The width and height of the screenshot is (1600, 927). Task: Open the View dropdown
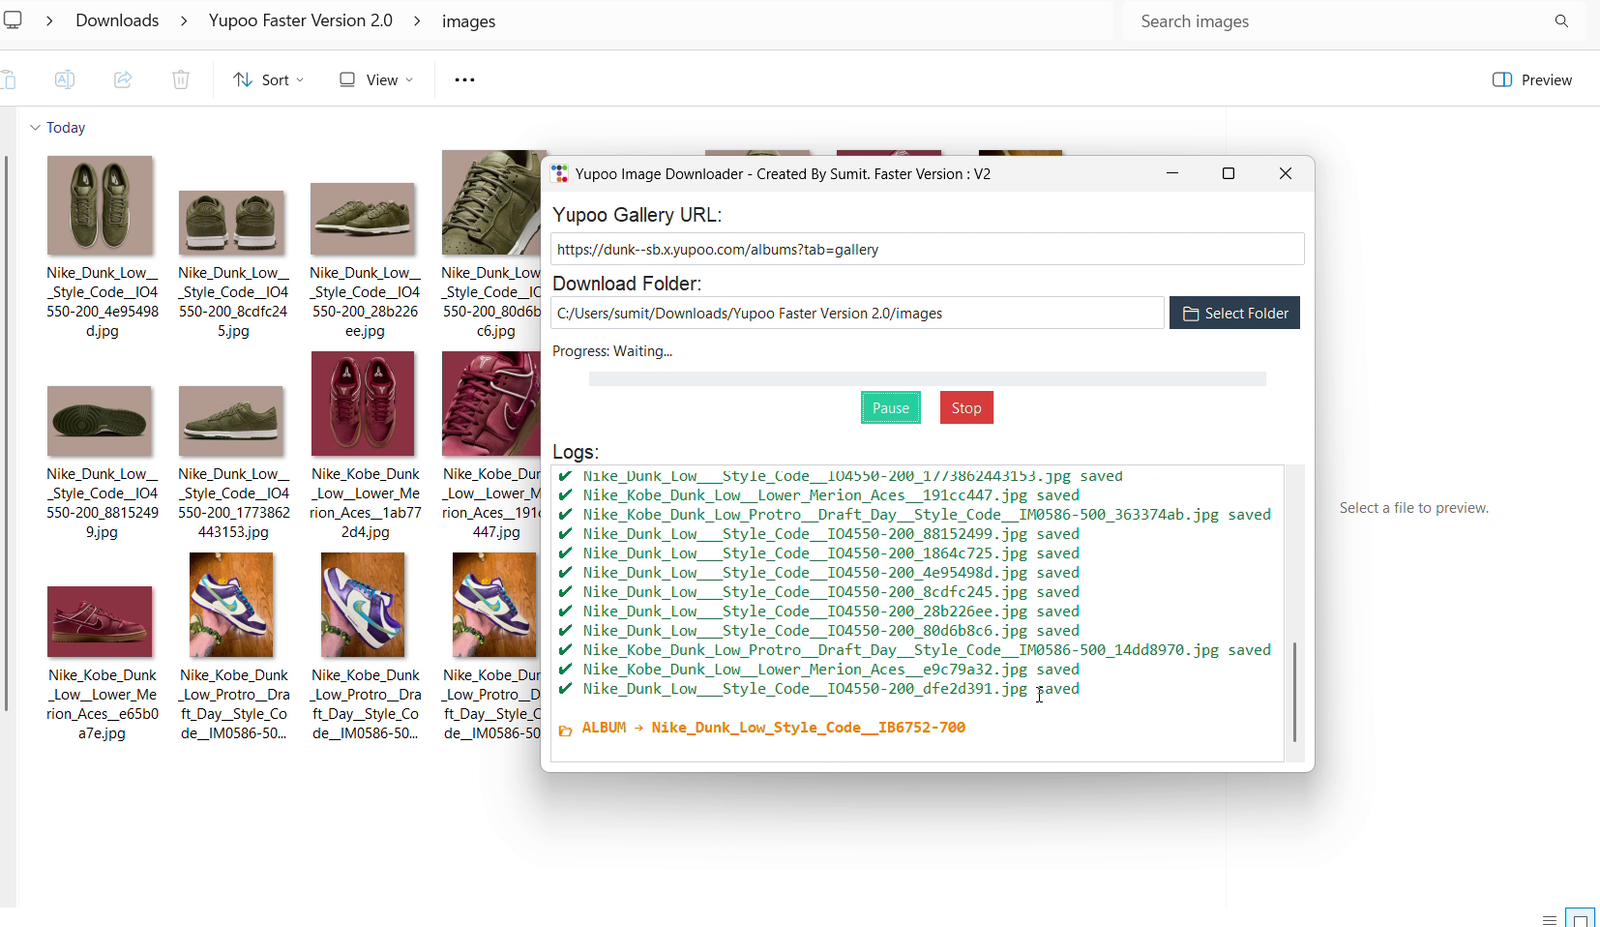point(376,80)
